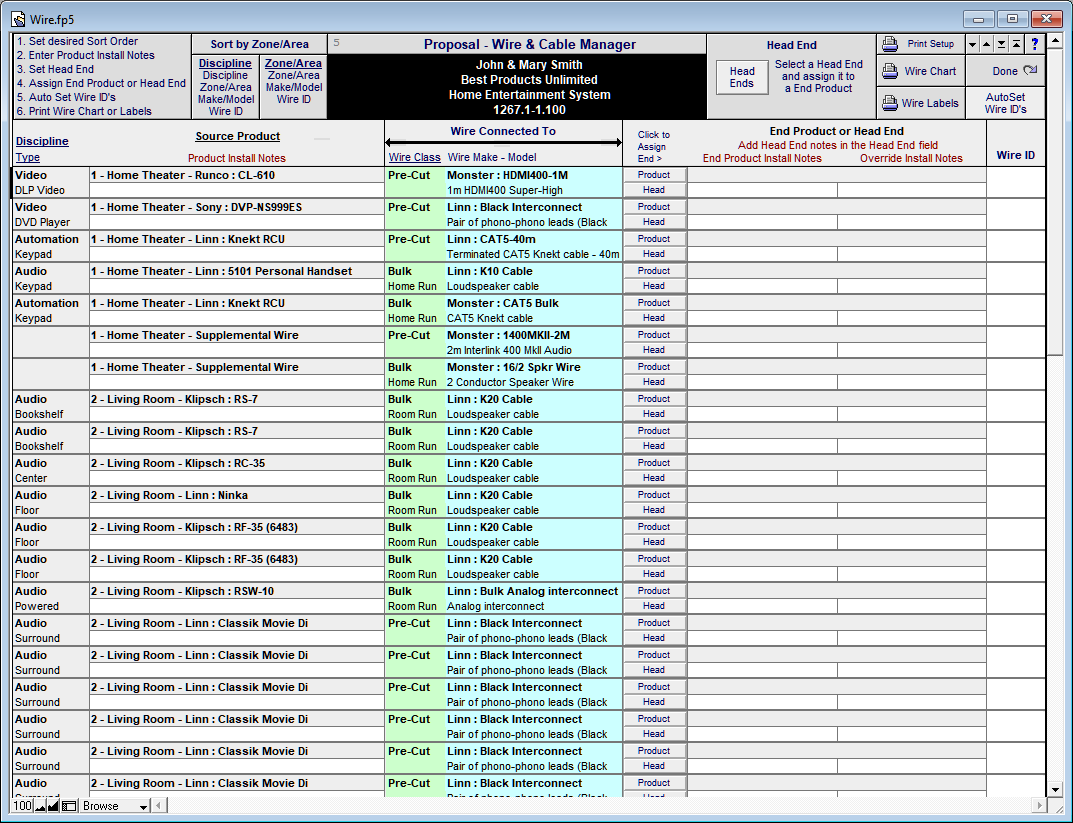Image resolution: width=1073 pixels, height=823 pixels.
Task: Click install notes field under Sony DVP-NS999ES
Action: 237,222
